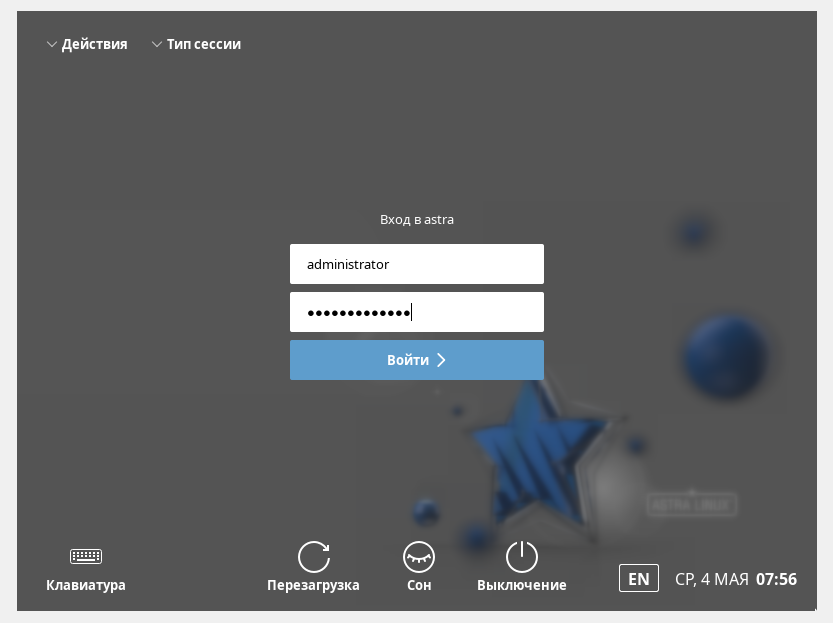Screen dimensions: 833x623
Task: Switch the EN keyboard layout indicator
Action: point(639,578)
